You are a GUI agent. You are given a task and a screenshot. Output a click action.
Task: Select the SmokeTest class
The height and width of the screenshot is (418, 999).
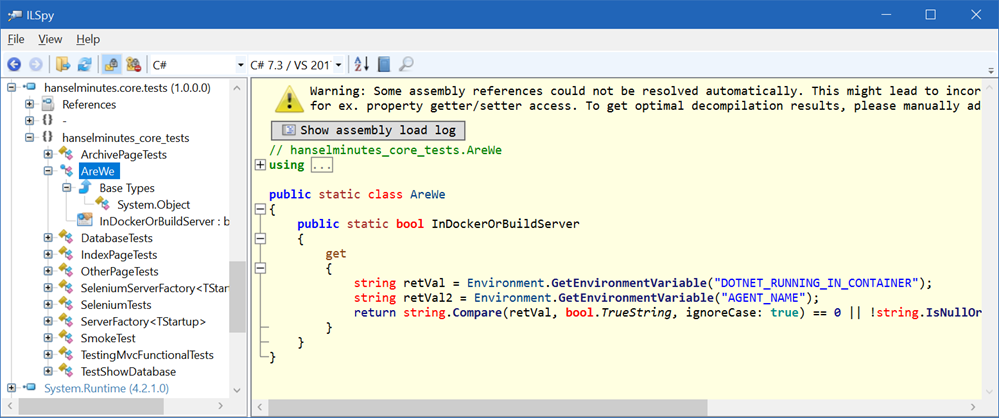108,338
